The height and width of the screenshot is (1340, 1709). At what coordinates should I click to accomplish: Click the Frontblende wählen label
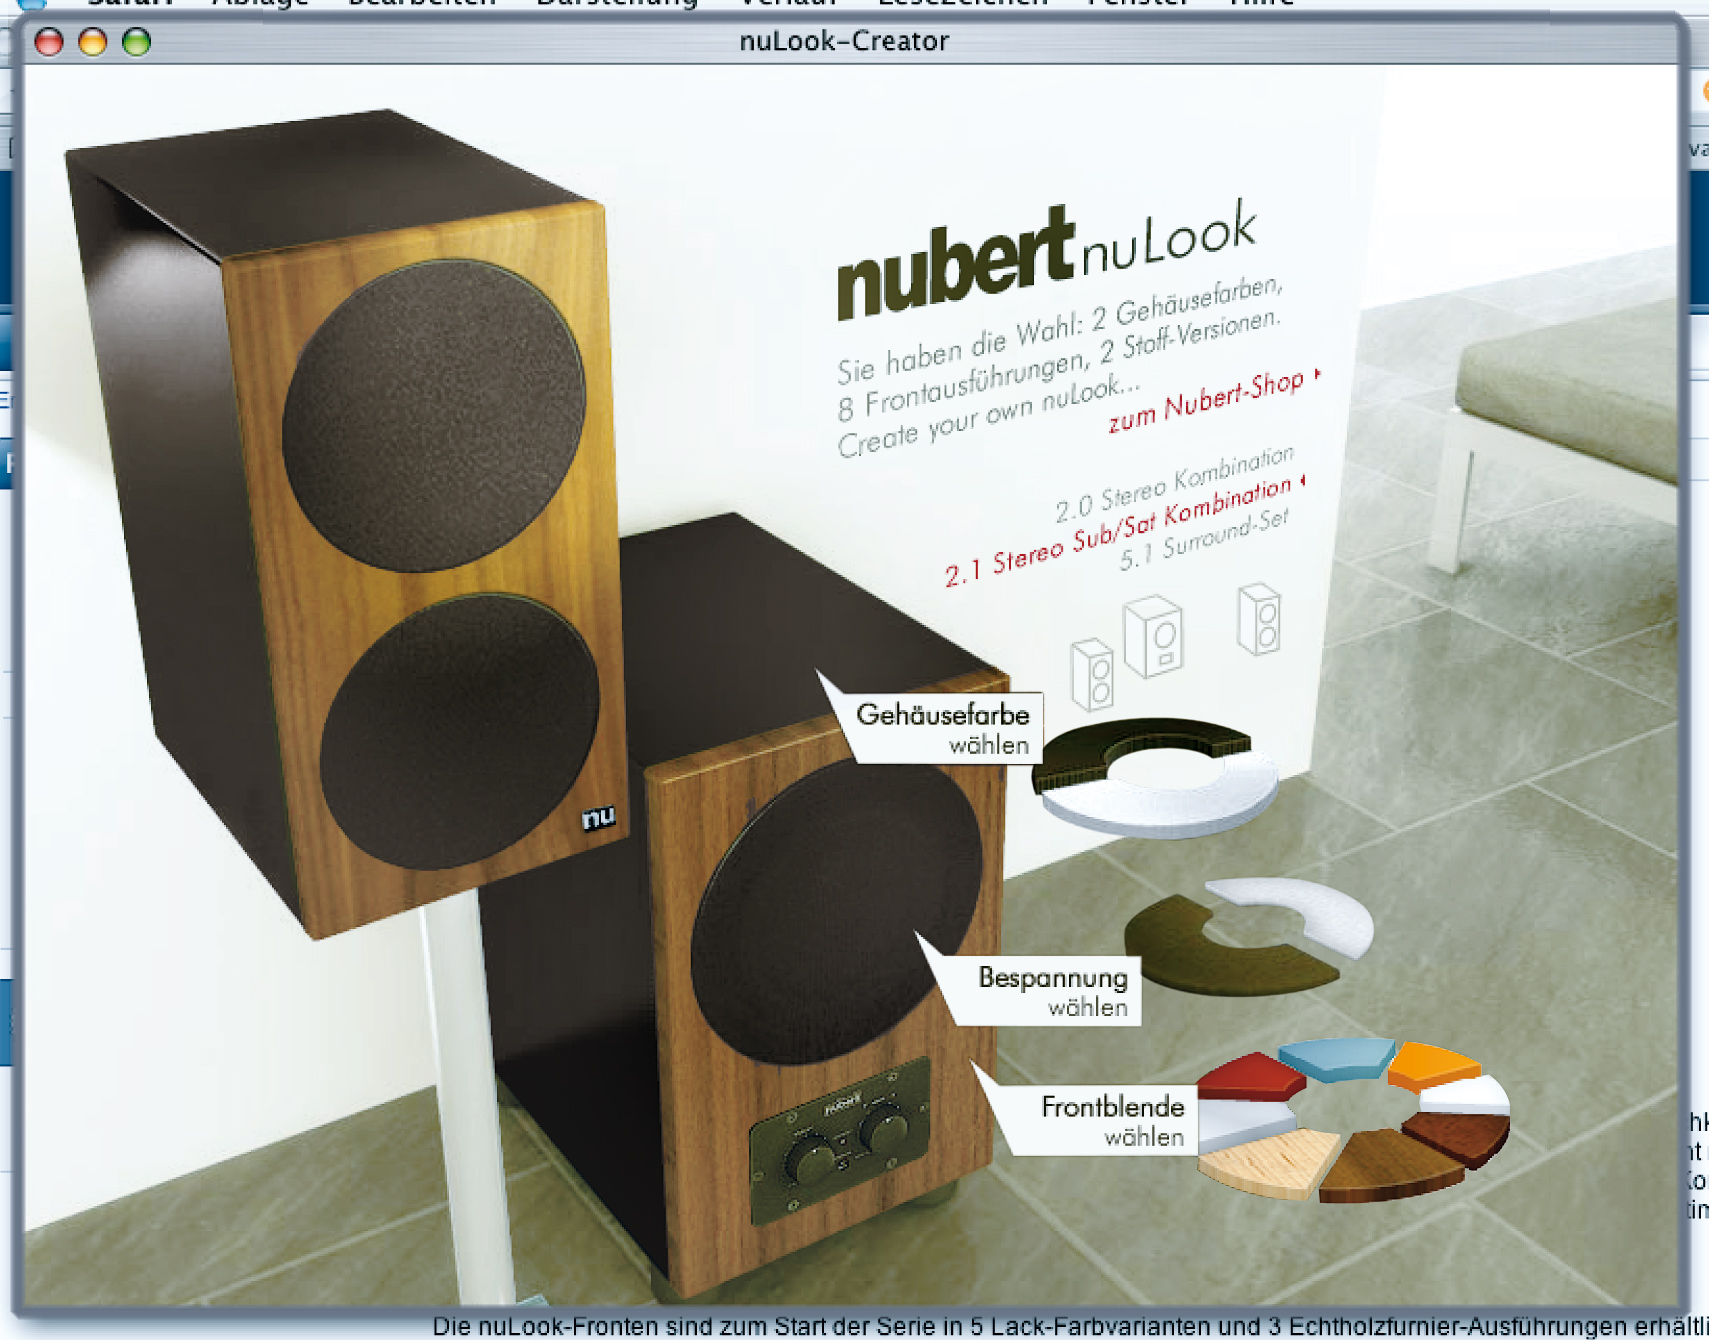[x=1112, y=1120]
